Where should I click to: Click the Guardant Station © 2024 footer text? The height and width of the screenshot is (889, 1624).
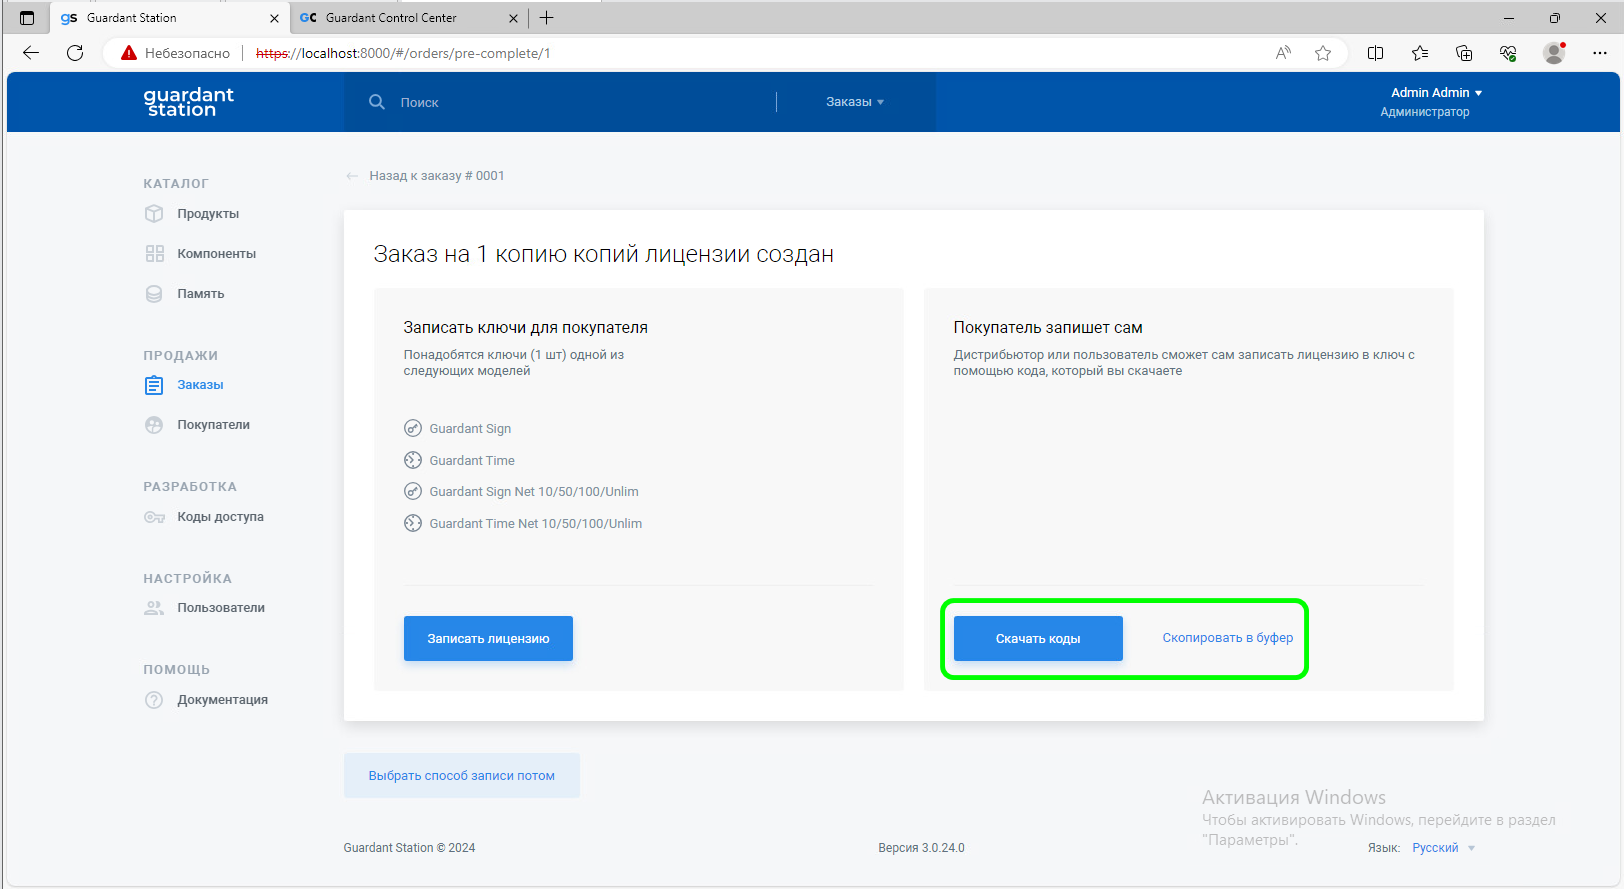tap(410, 848)
